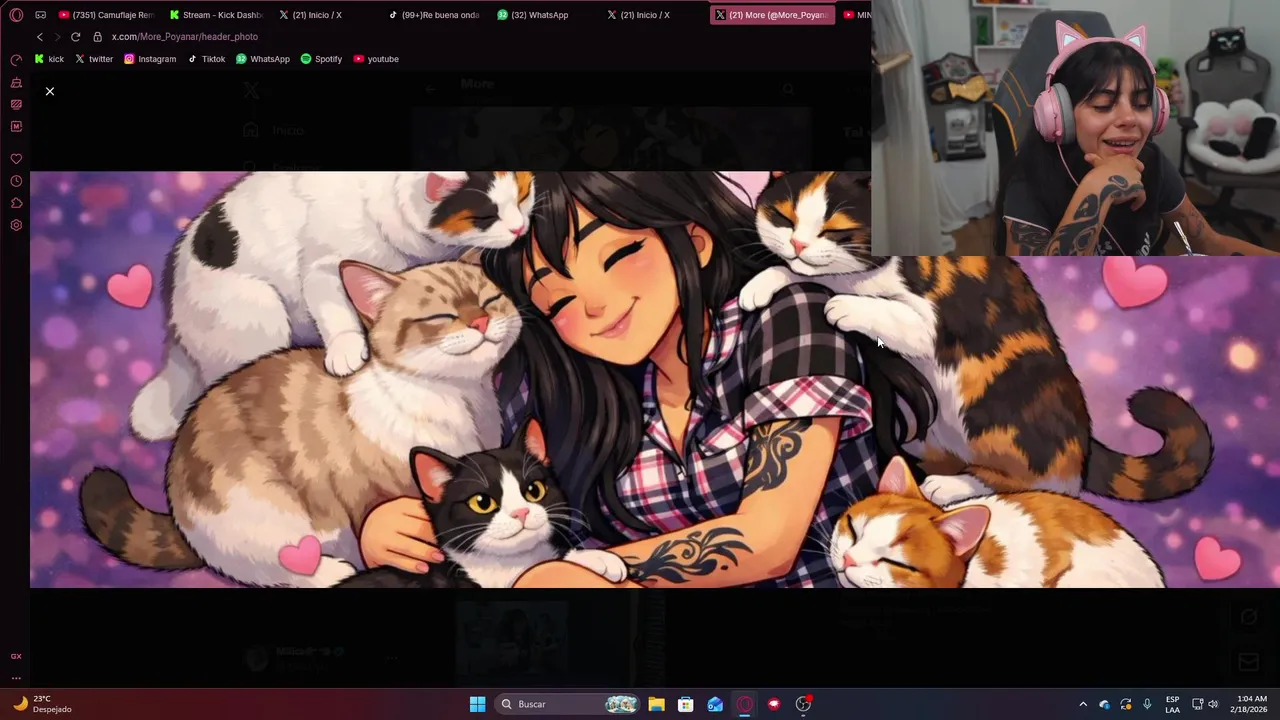Open sidebar three-dots more options
Image resolution: width=1280 pixels, height=720 pixels.
[x=16, y=678]
